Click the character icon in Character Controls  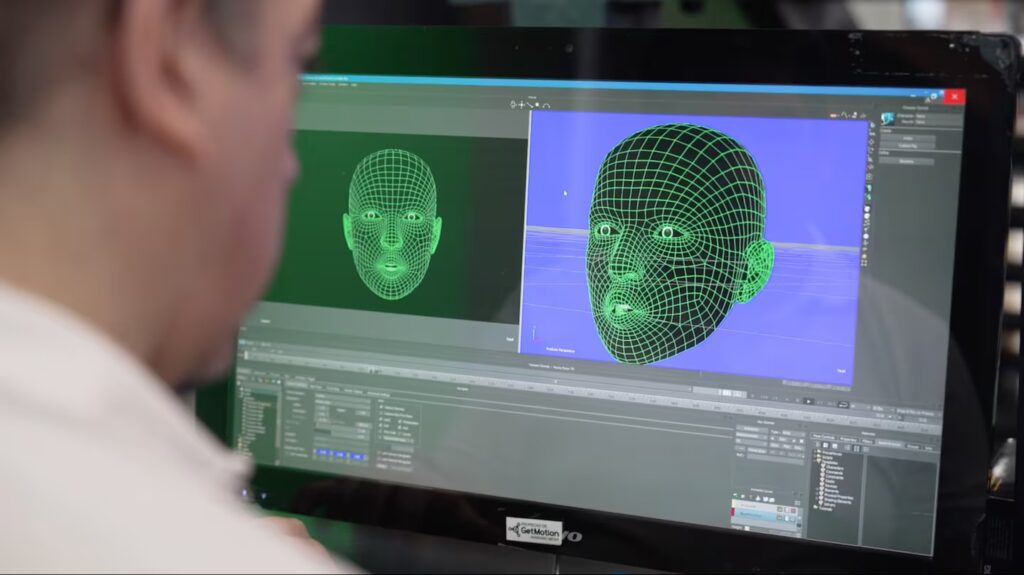click(887, 118)
